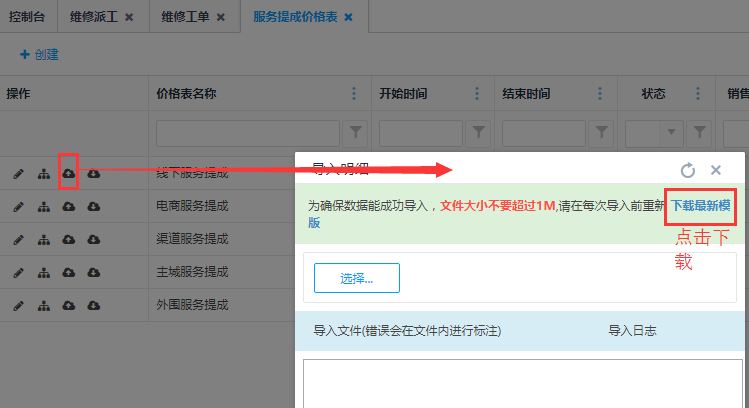Image resolution: width=749 pixels, height=408 pixels.
Task: Switch to the 控制台 tab
Action: click(28, 17)
